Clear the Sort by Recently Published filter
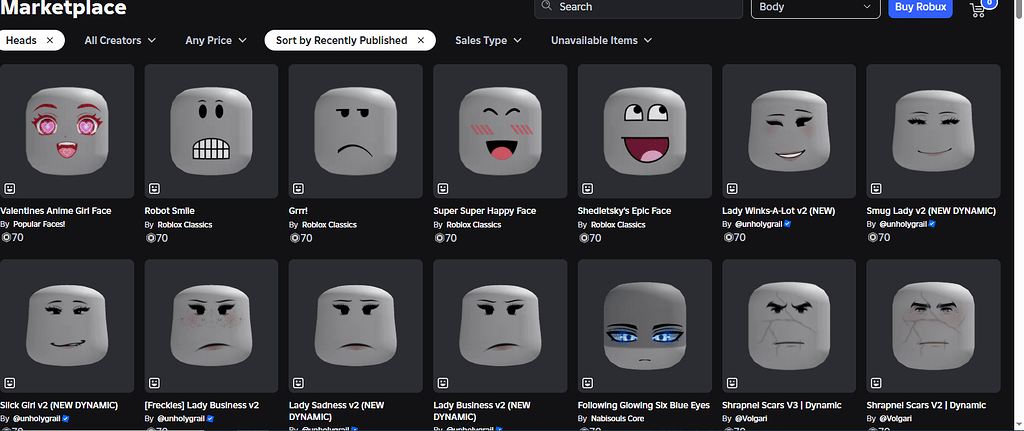 coord(421,40)
